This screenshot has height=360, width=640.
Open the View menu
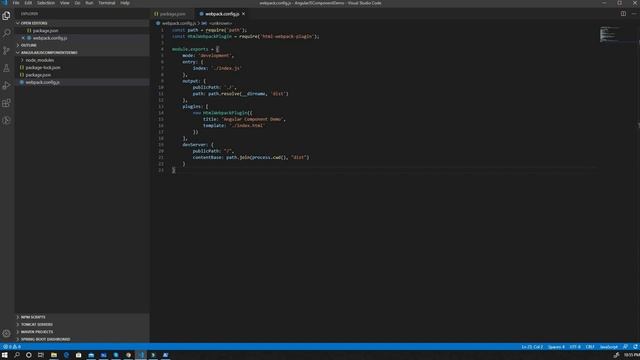point(64,3)
